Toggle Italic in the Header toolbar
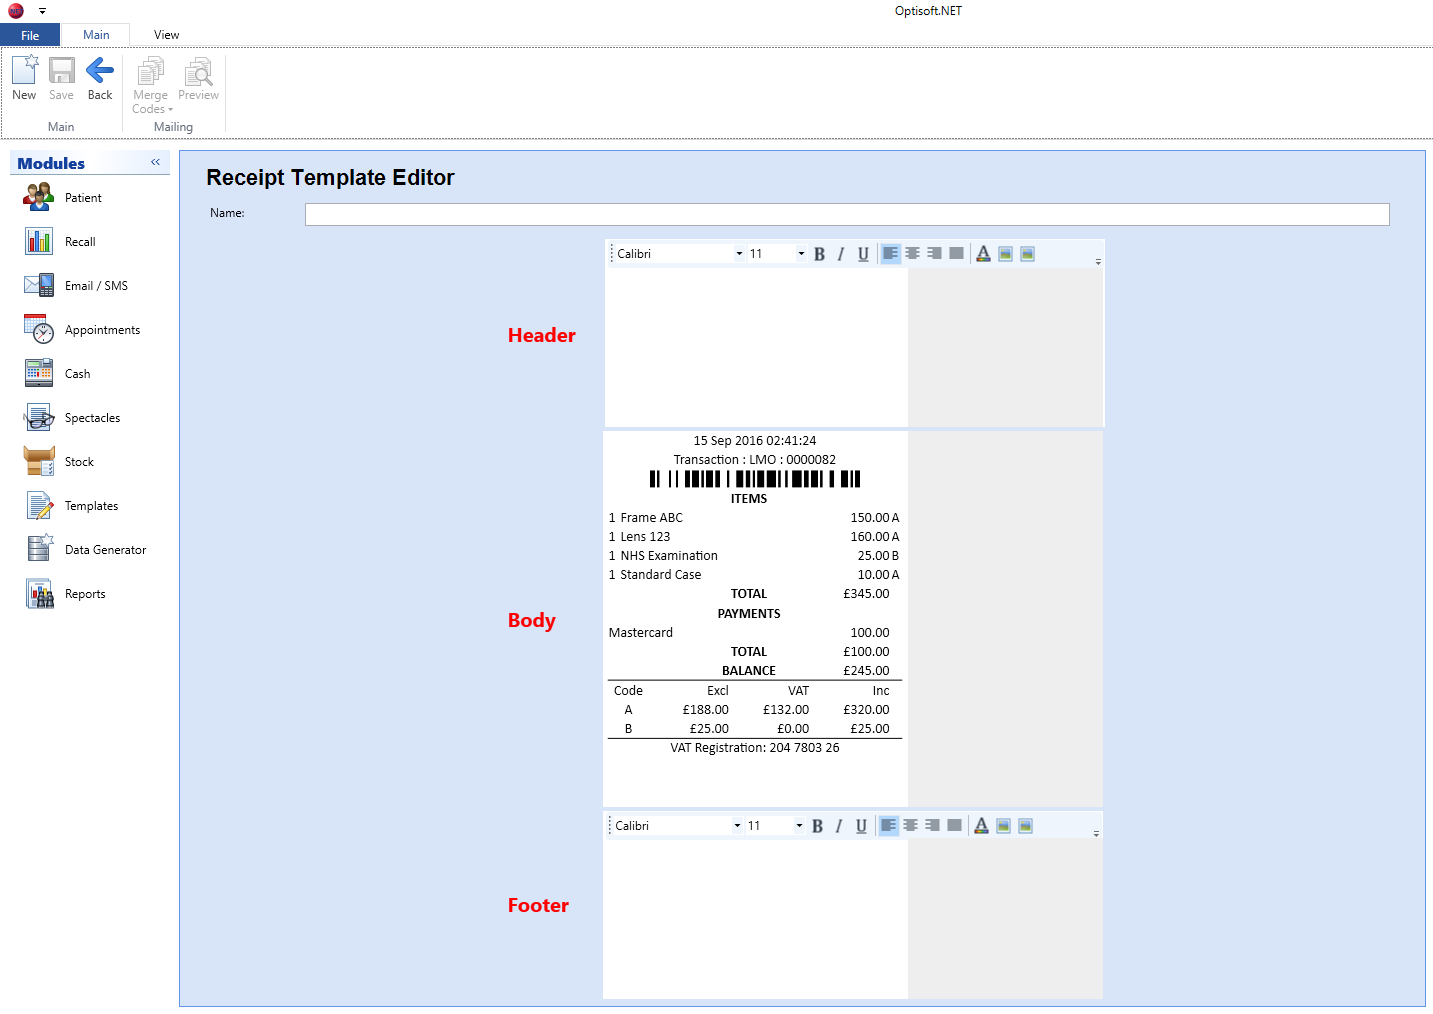 coord(841,254)
